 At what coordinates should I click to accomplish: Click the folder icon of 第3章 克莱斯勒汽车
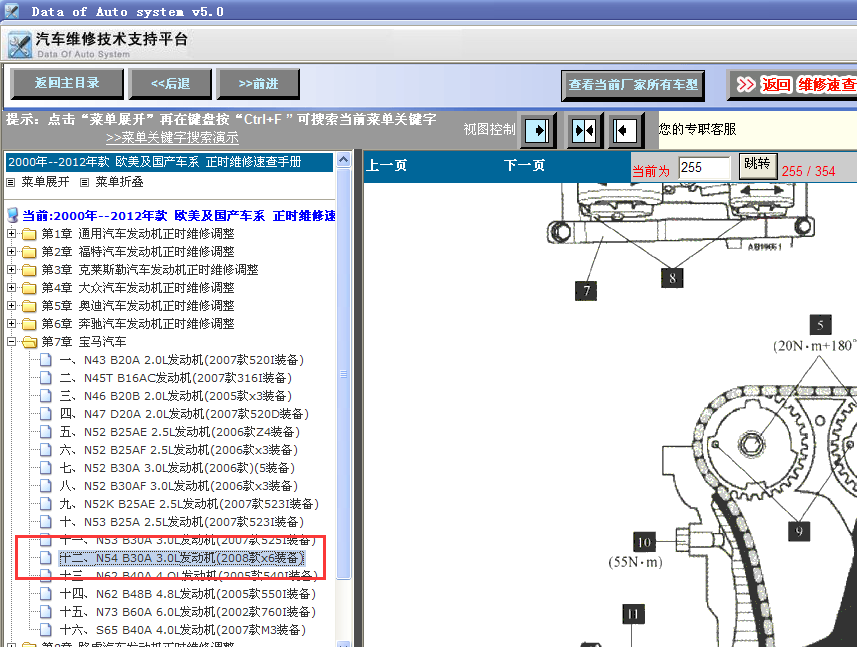click(x=29, y=270)
